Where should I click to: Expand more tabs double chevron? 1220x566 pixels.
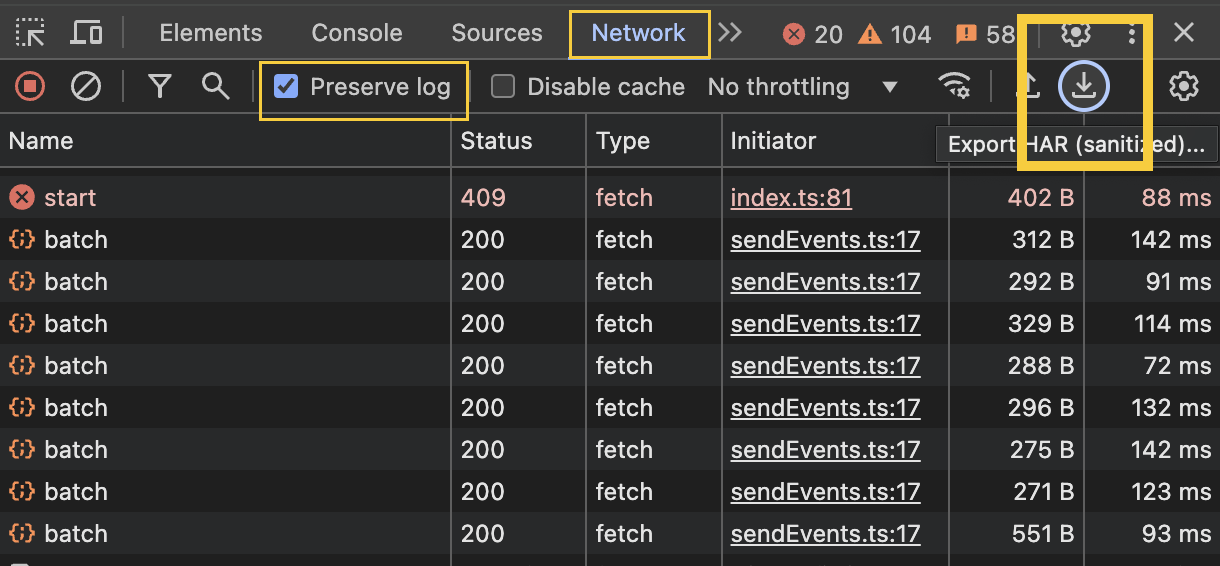730,33
